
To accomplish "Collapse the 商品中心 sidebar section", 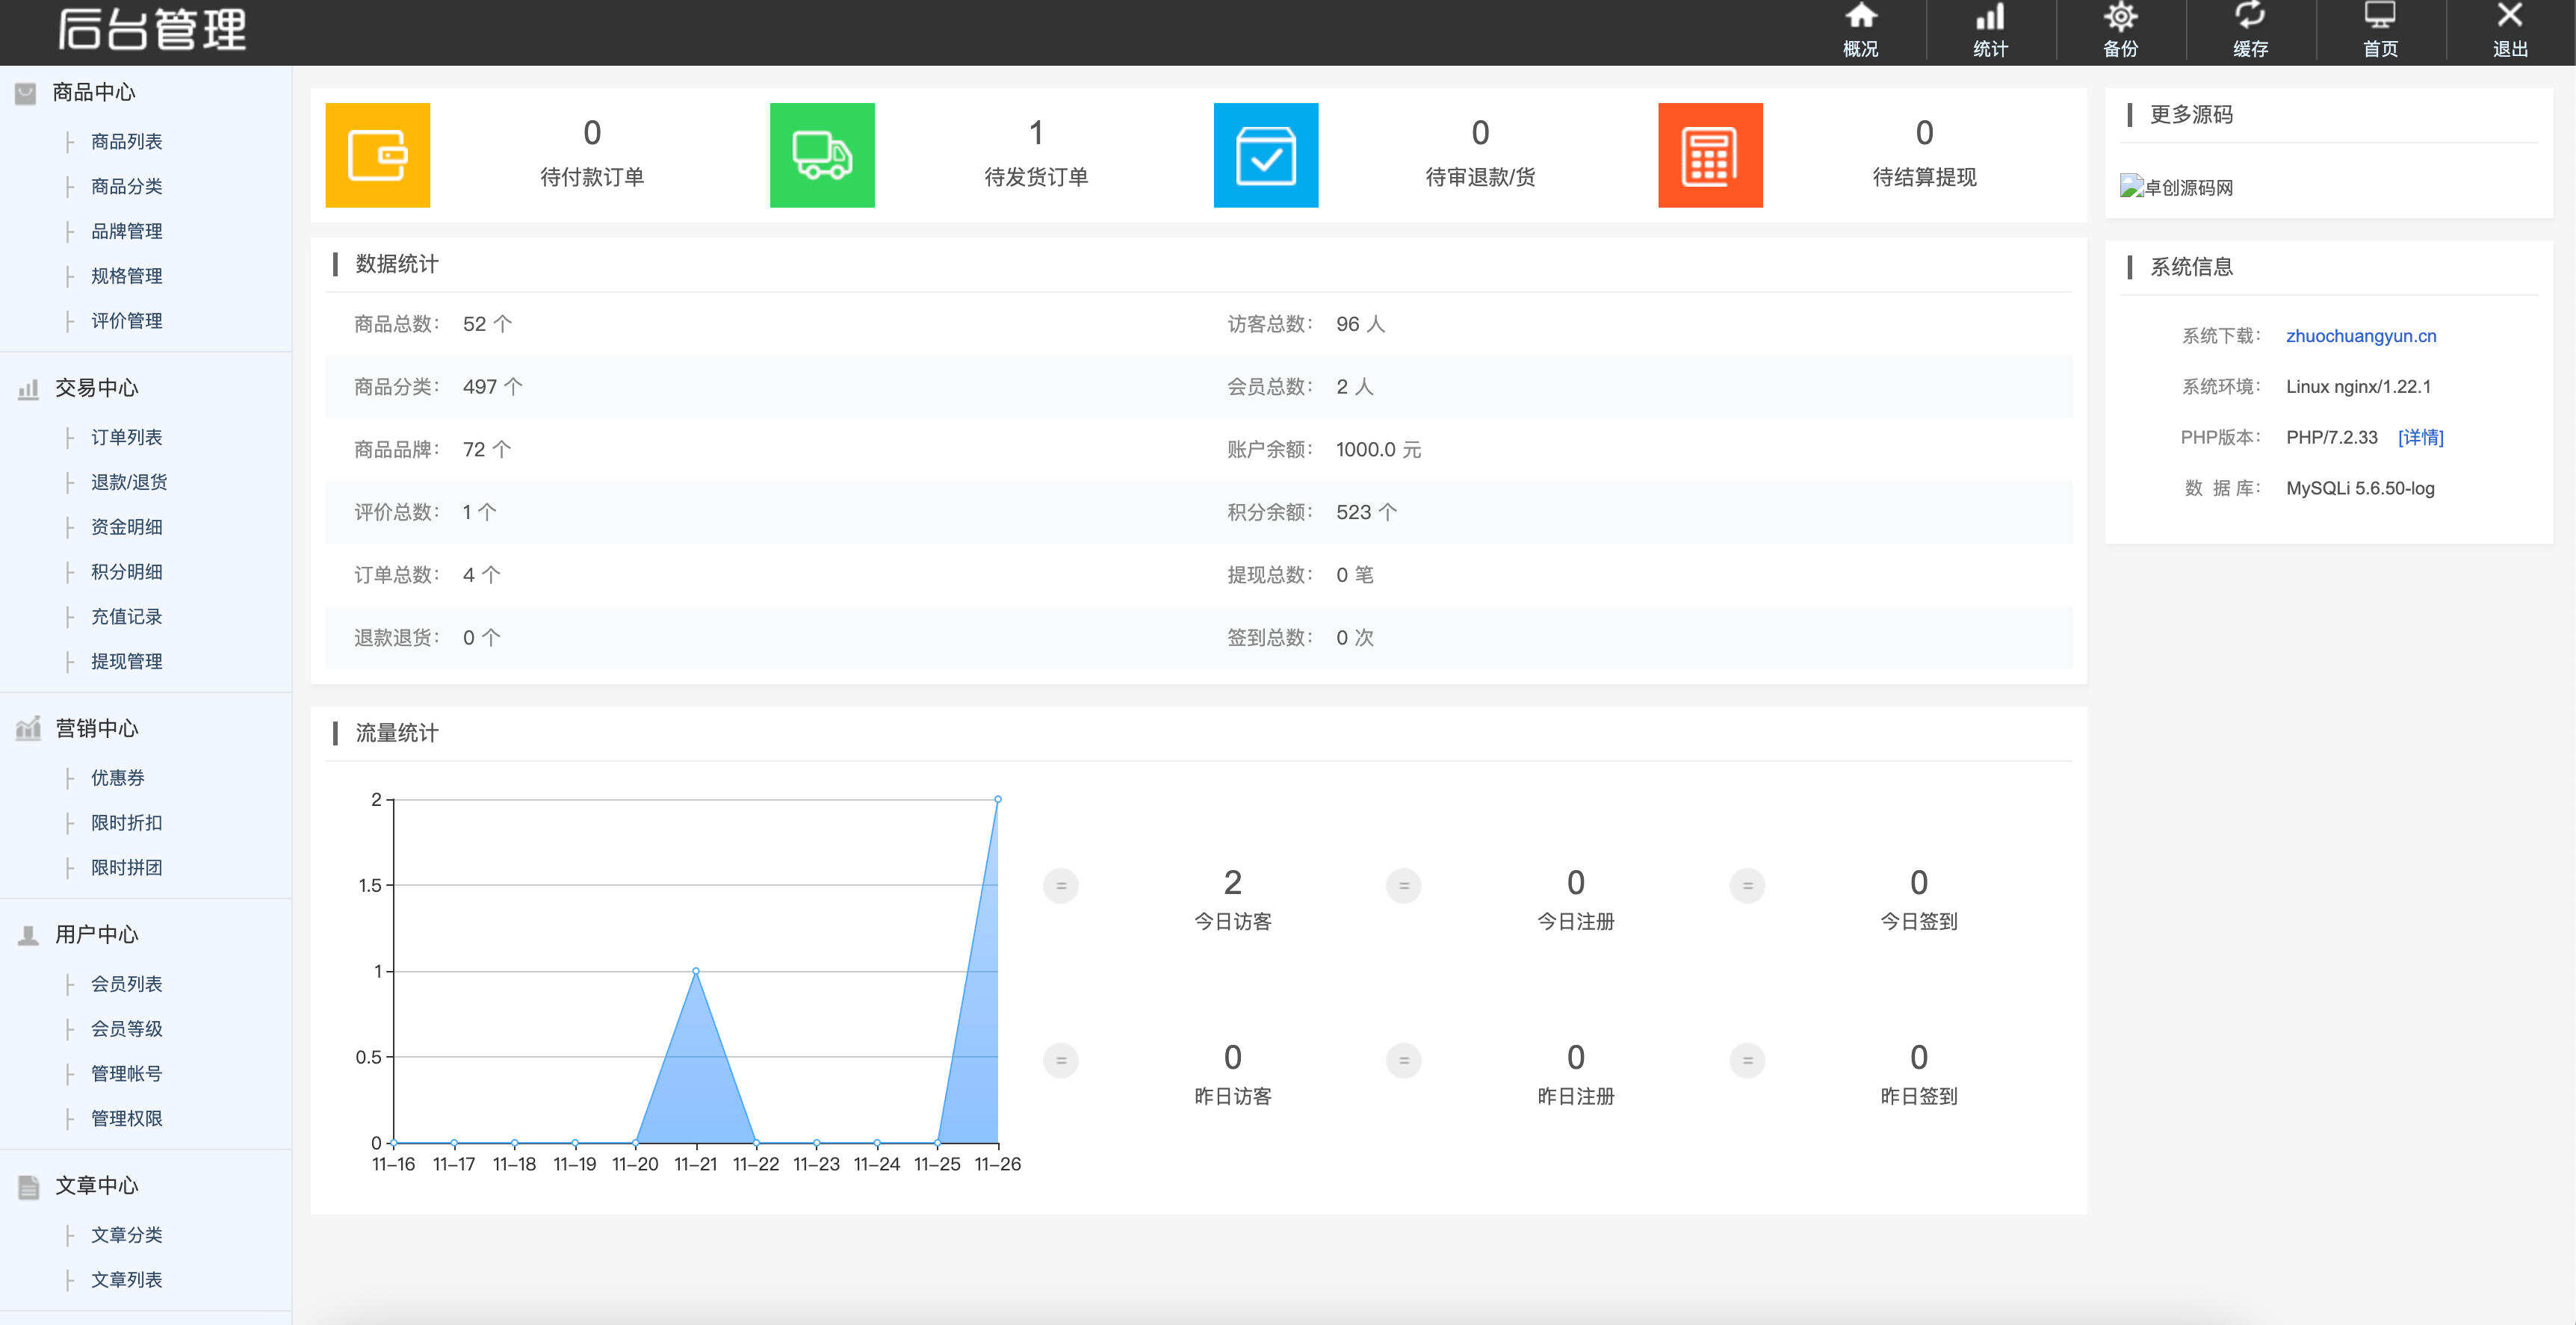I will [x=93, y=92].
